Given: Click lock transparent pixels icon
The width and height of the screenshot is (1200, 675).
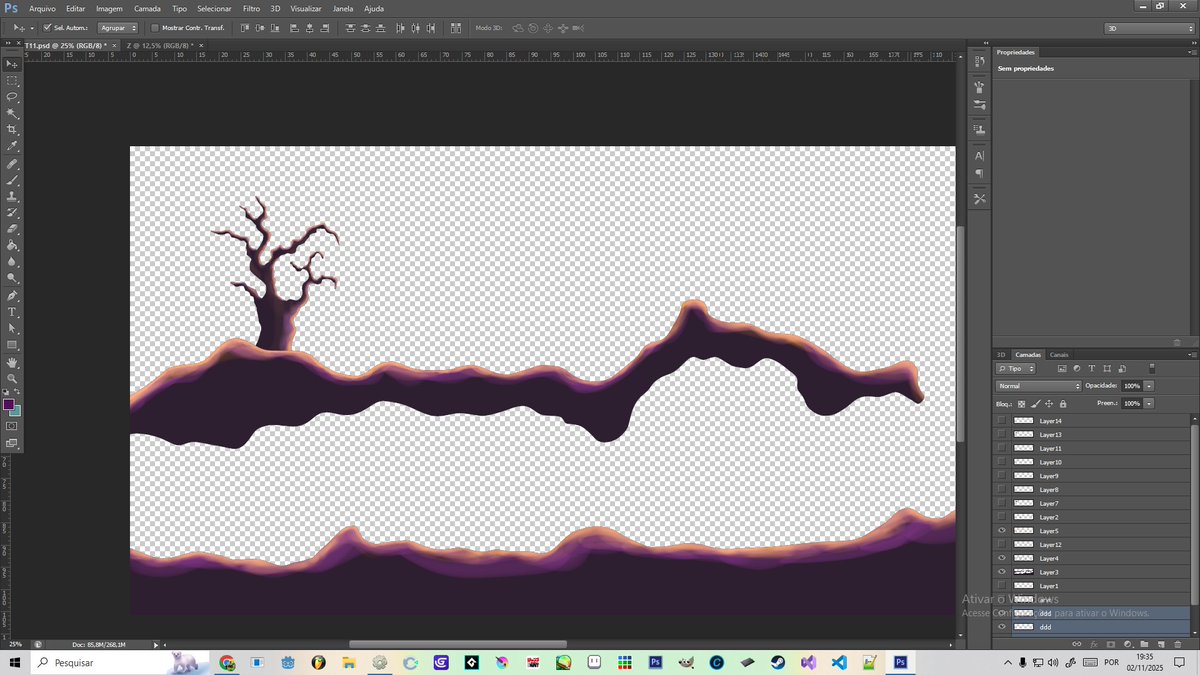Looking at the screenshot, I should click(x=1021, y=404).
